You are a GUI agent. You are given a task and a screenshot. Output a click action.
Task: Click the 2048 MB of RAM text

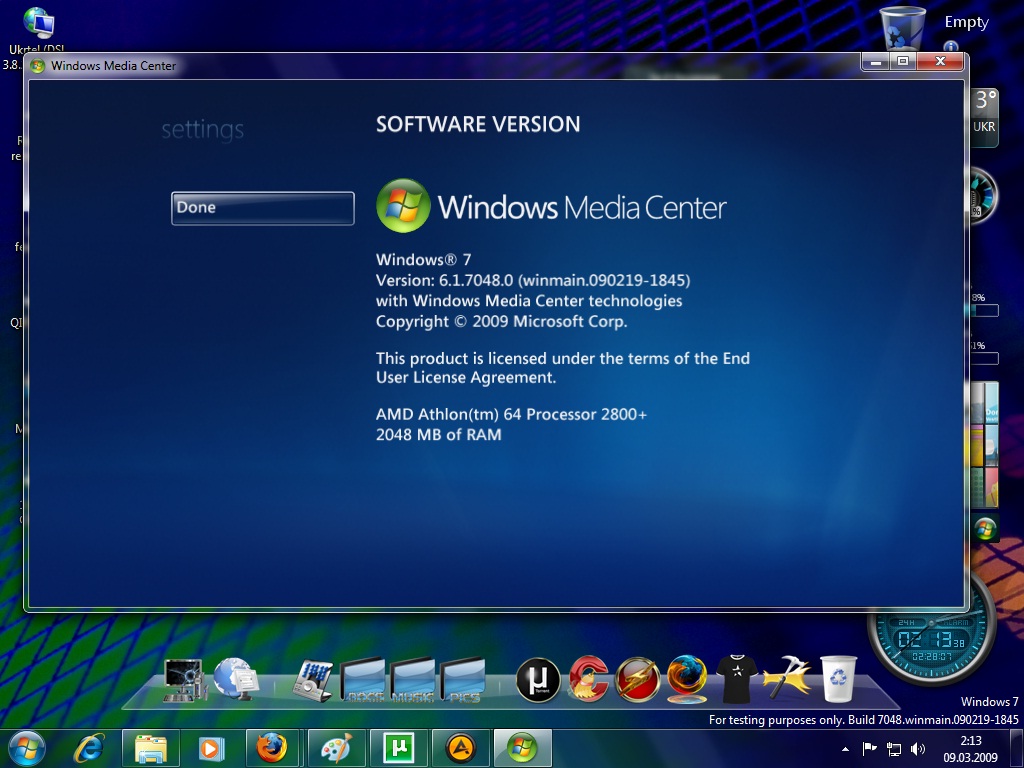pos(439,434)
